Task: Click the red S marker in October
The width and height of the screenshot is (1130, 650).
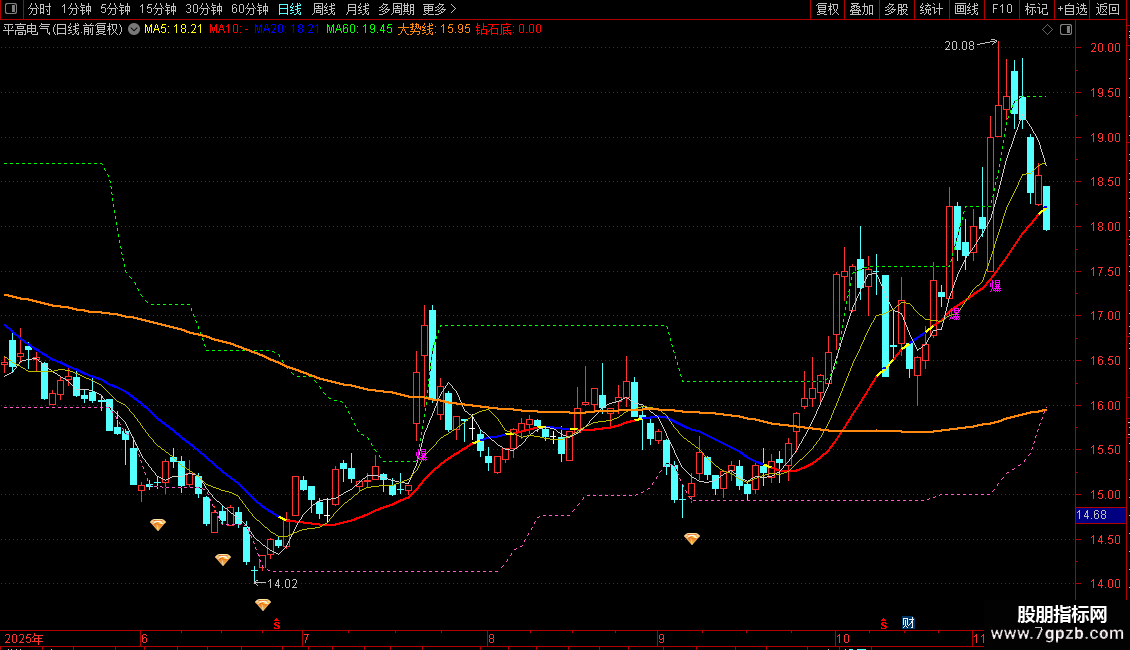Action: (x=884, y=623)
